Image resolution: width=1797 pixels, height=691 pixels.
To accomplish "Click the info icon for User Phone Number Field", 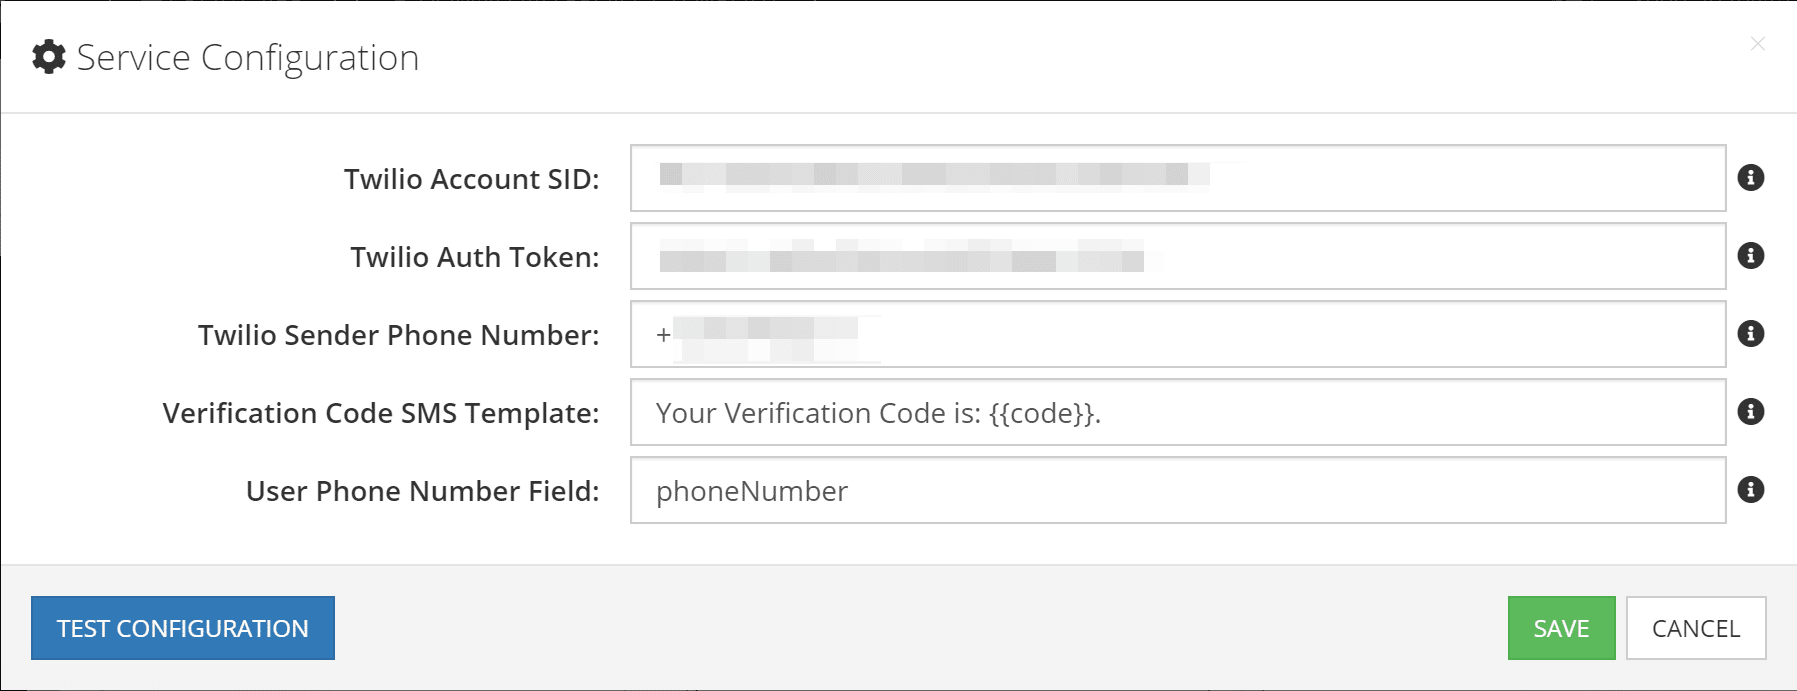I will click(x=1751, y=490).
